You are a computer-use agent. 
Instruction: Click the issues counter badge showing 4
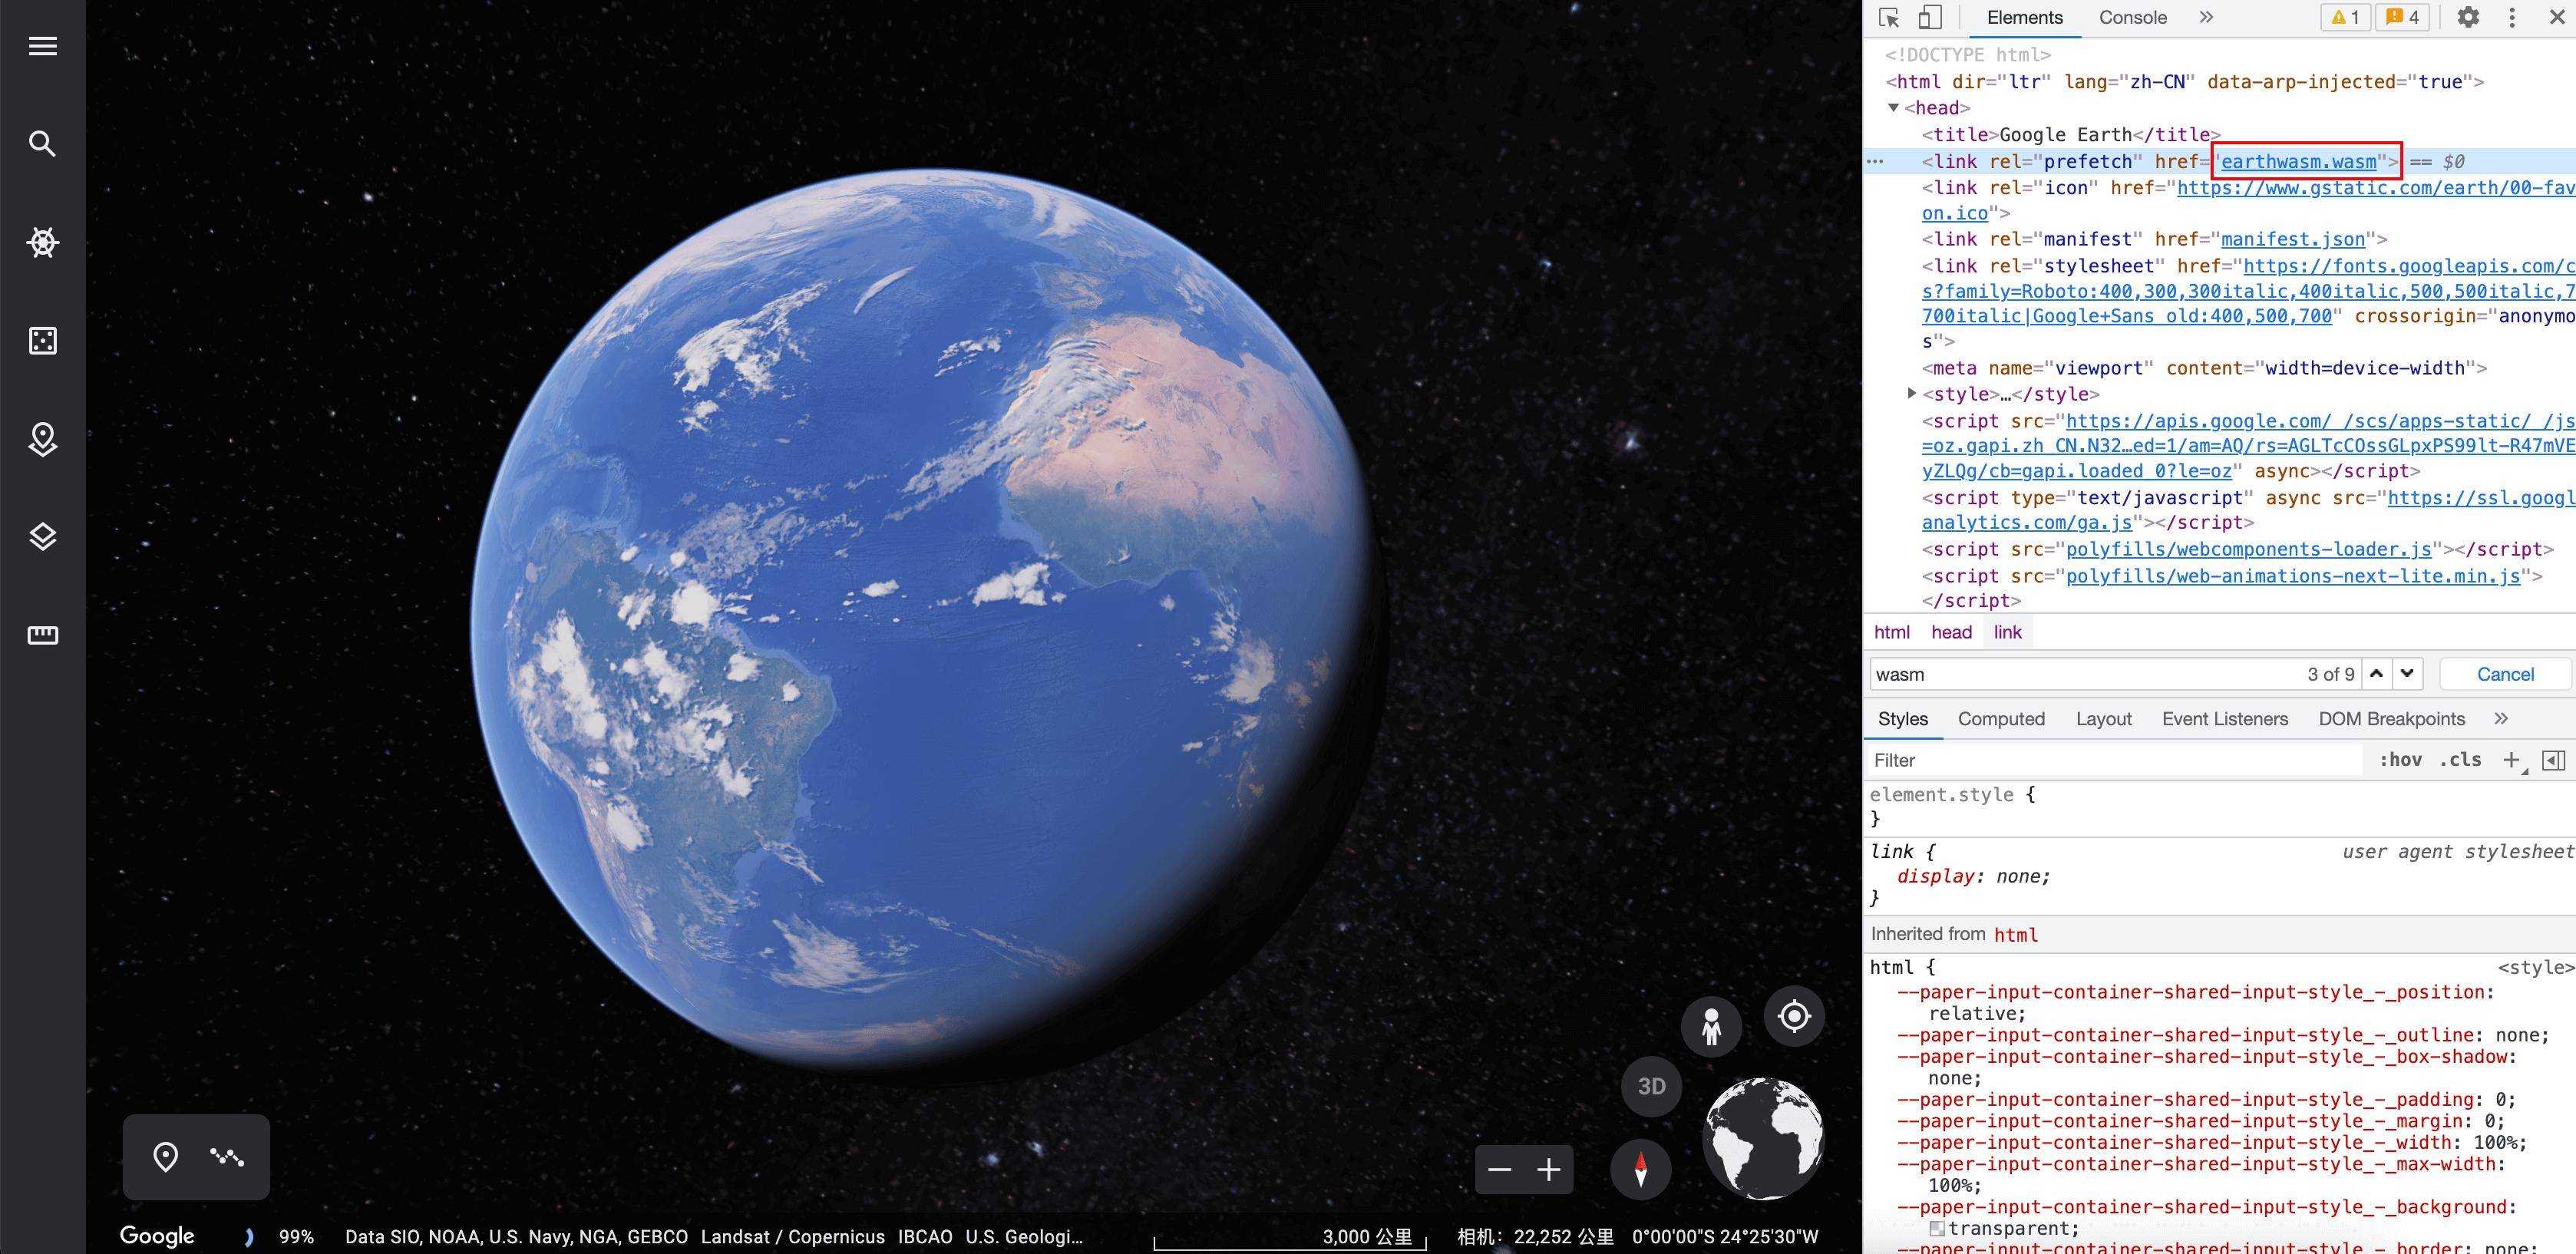tap(2401, 18)
